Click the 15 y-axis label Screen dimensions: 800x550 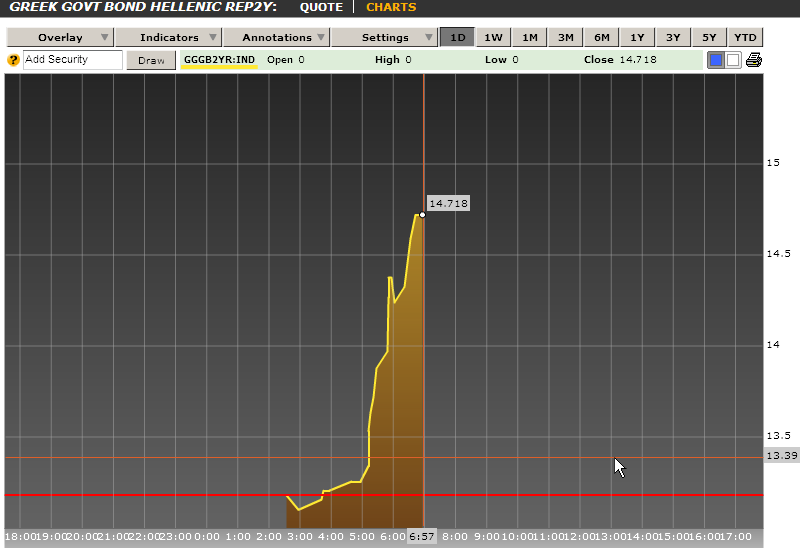tap(773, 163)
